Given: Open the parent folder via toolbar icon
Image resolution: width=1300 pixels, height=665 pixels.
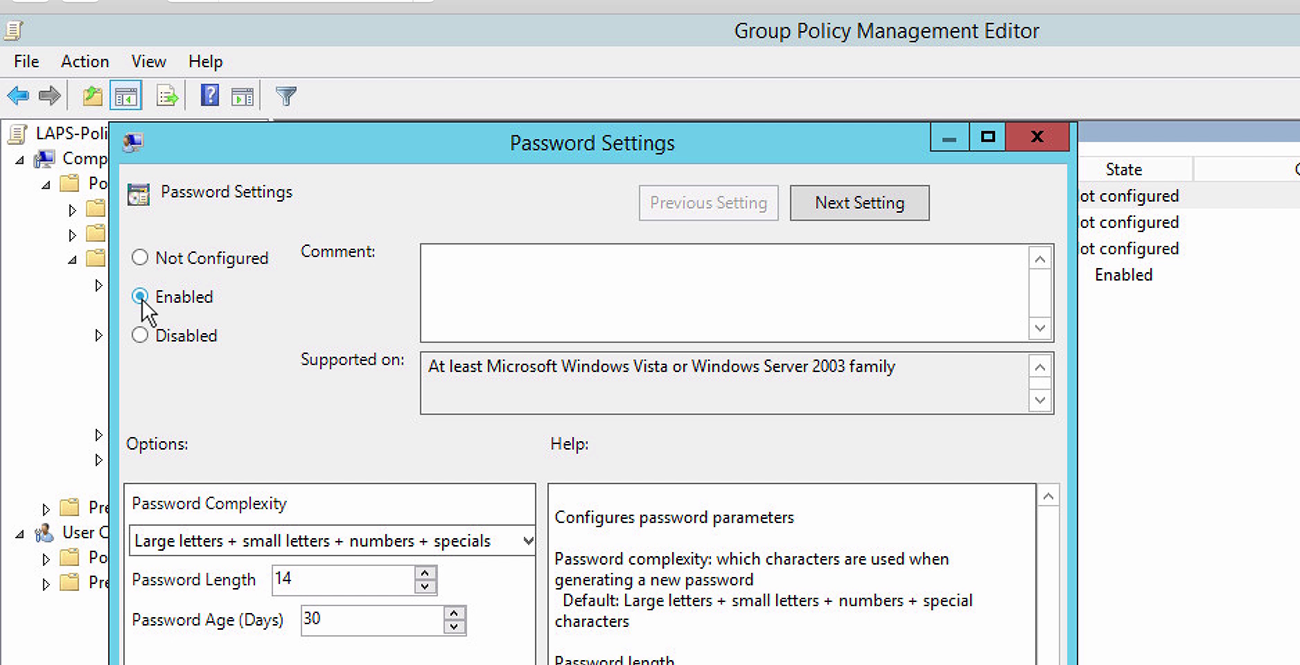Looking at the screenshot, I should [x=93, y=95].
